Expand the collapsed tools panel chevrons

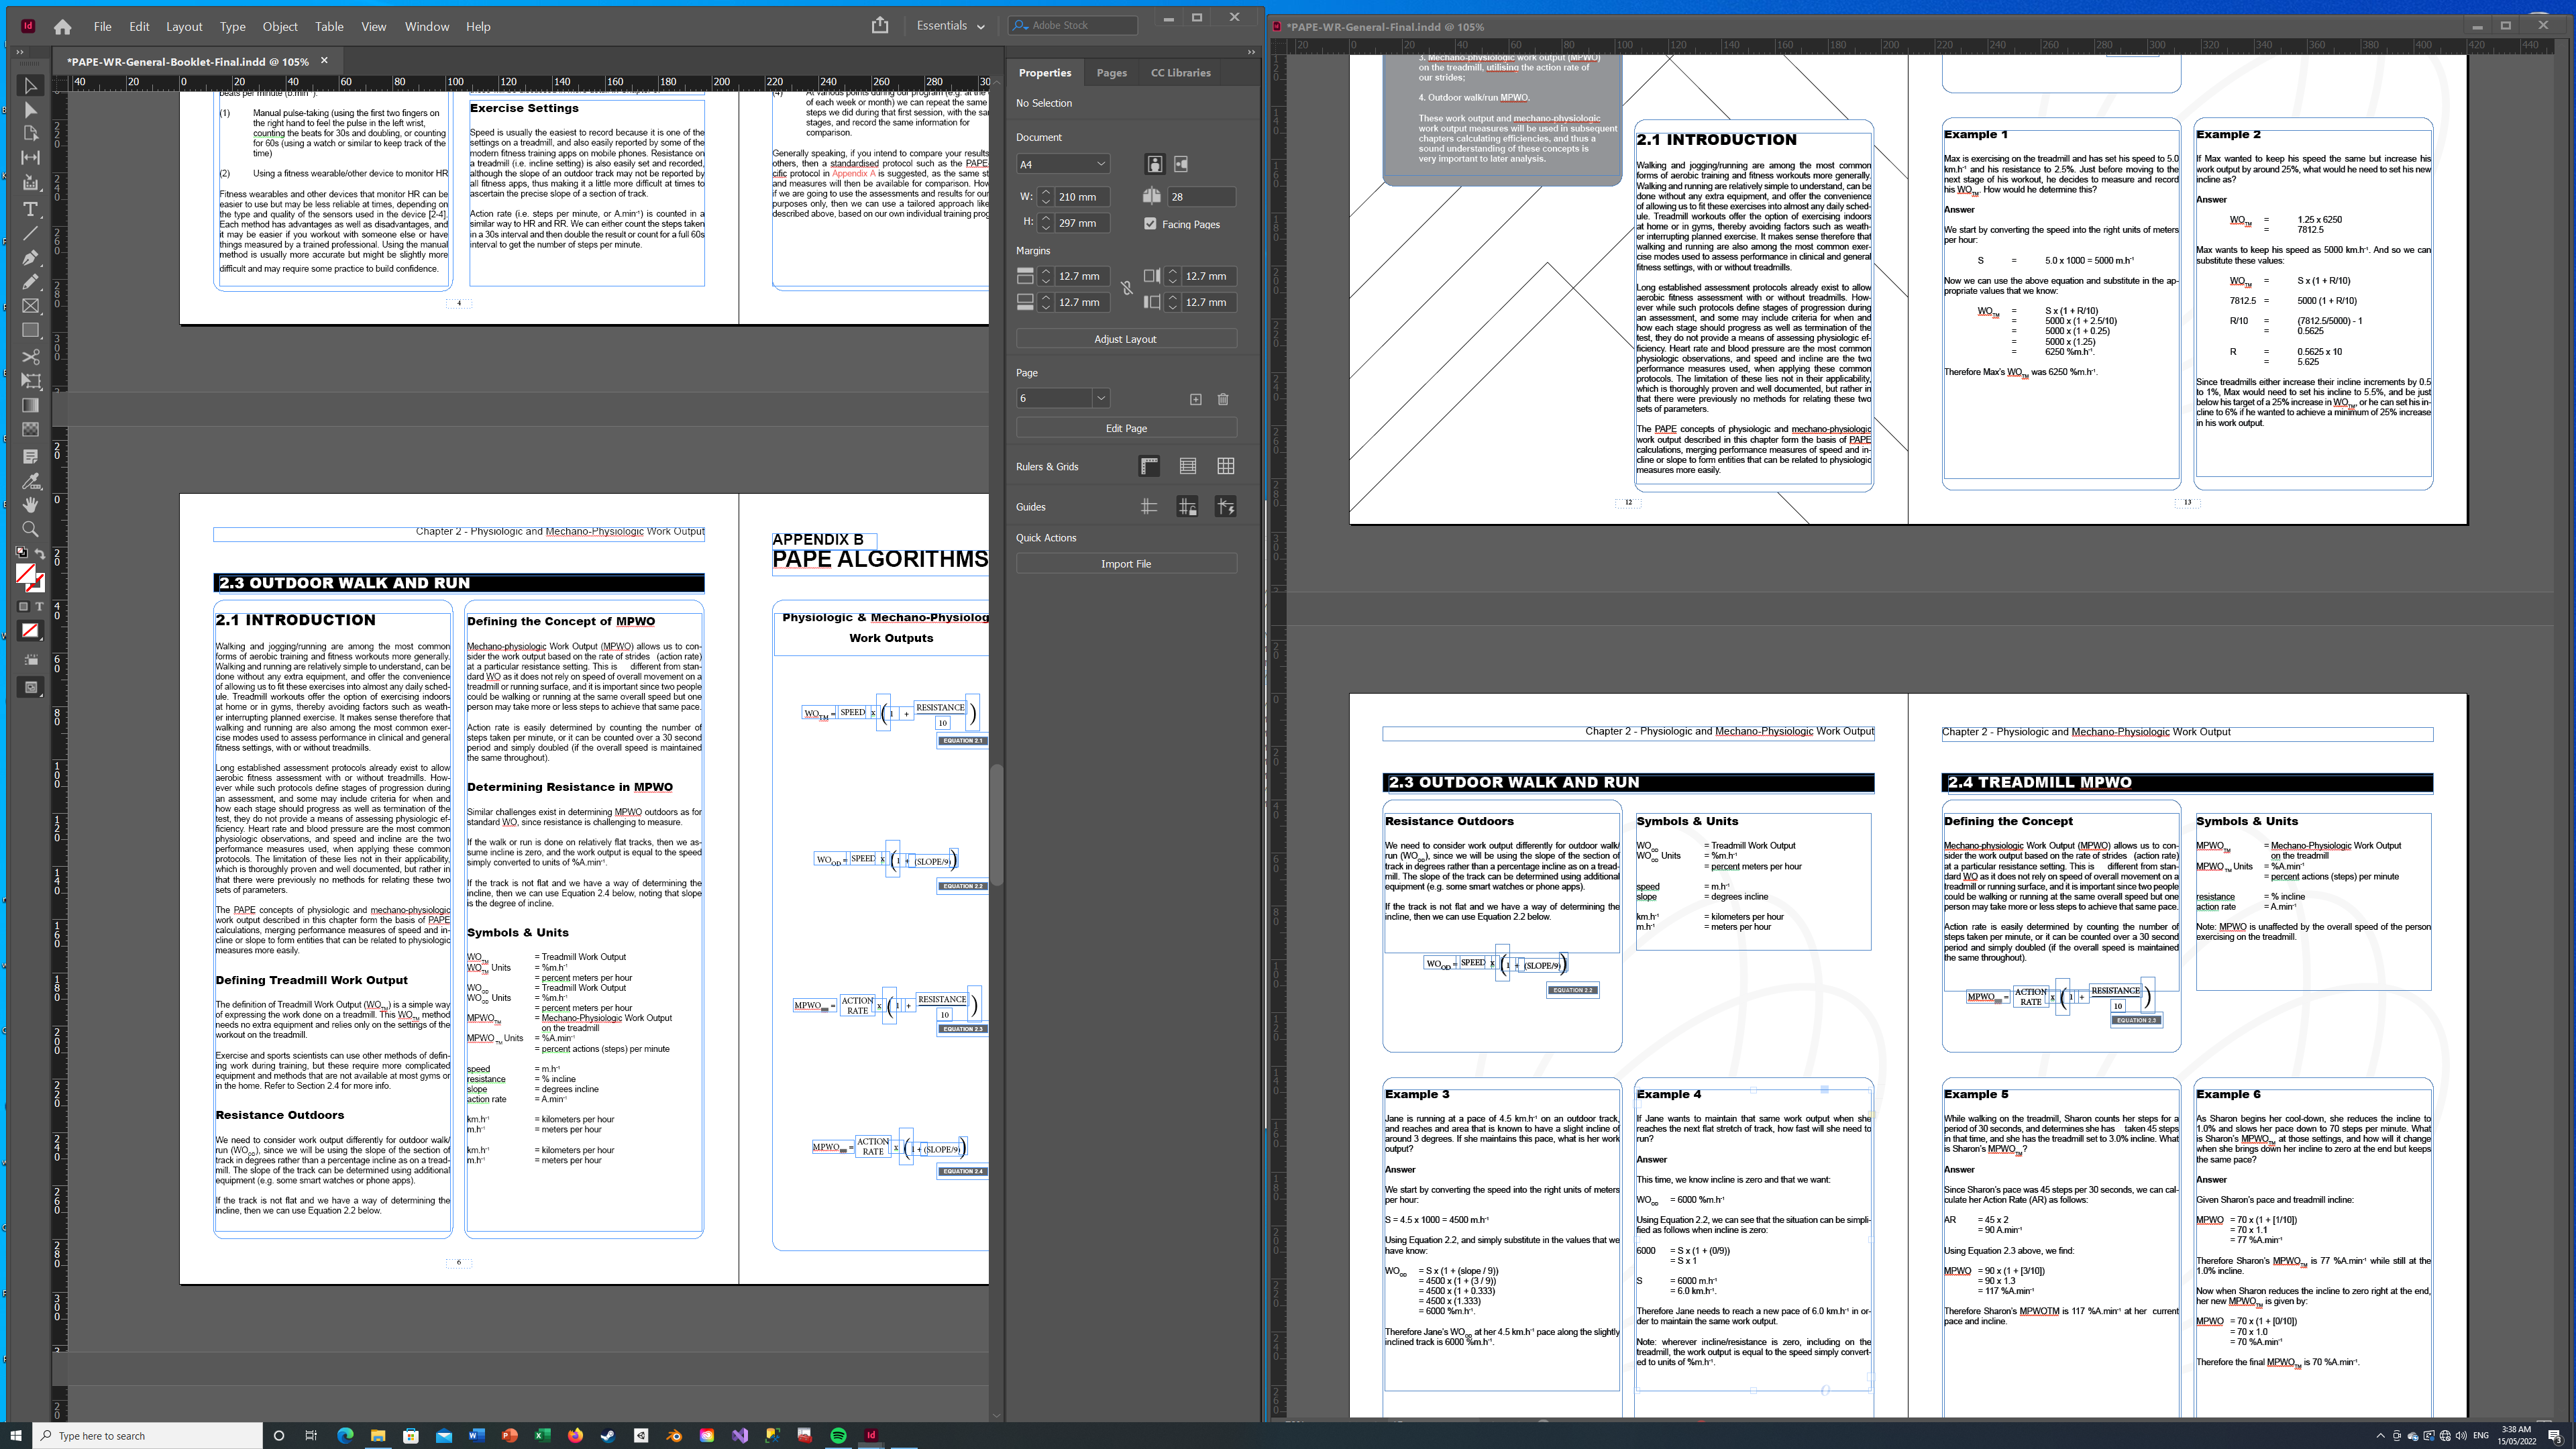[x=20, y=52]
